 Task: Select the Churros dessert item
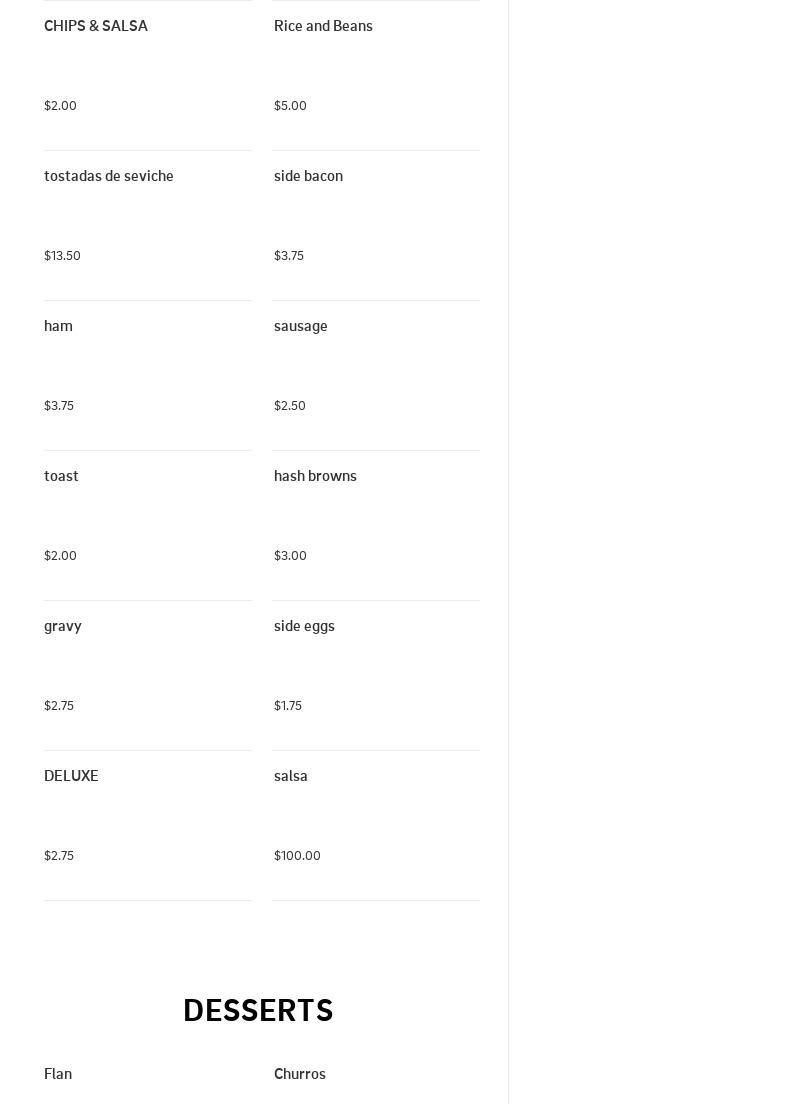click(300, 1074)
